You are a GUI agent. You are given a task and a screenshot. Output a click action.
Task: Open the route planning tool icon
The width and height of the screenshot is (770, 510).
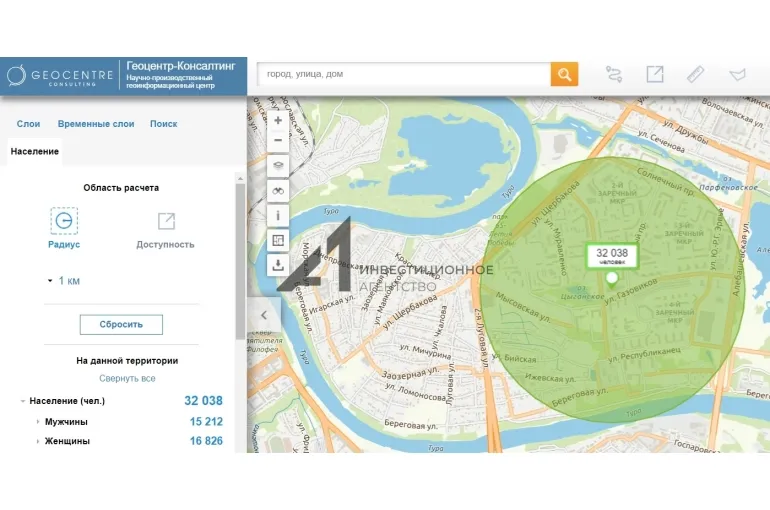click(614, 74)
